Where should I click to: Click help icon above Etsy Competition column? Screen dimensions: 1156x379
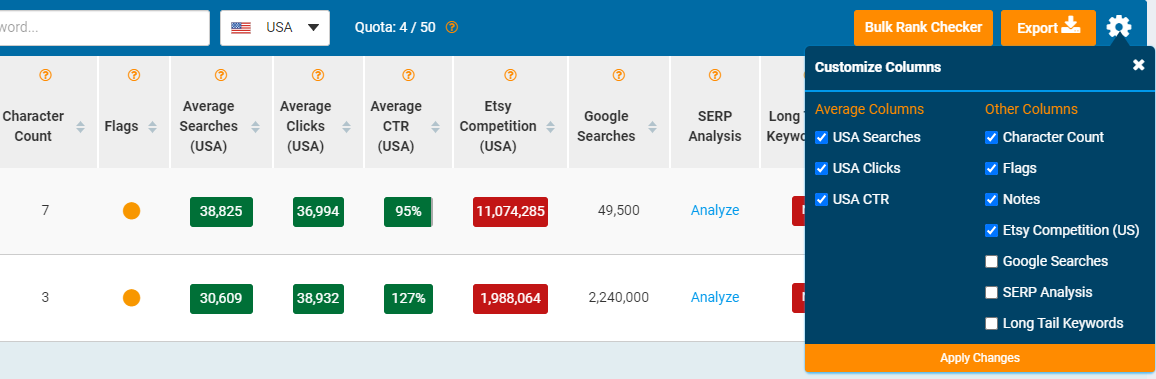pyautogui.click(x=509, y=74)
